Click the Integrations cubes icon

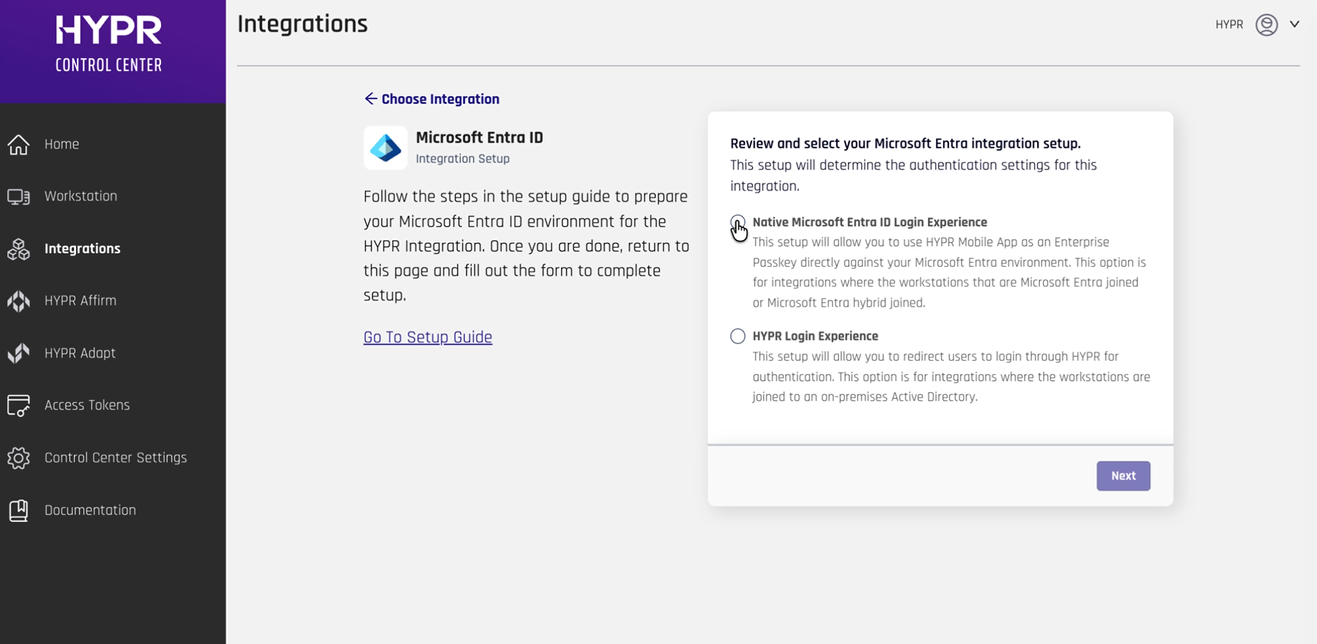click(x=19, y=249)
